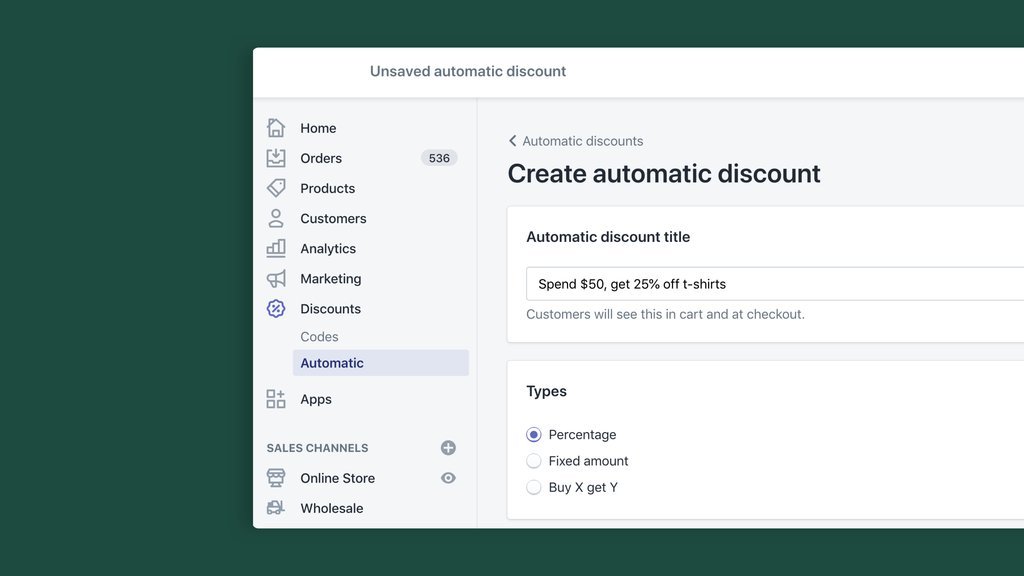Click the Discounts percent badge icon

click(x=276, y=309)
